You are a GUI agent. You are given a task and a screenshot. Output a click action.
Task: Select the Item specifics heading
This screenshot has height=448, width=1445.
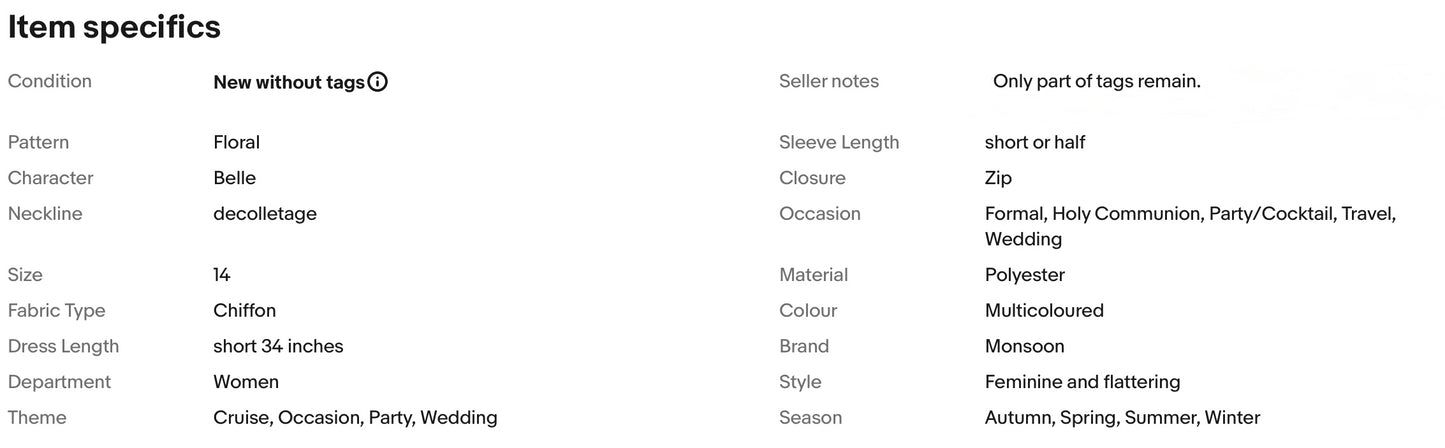(x=114, y=27)
